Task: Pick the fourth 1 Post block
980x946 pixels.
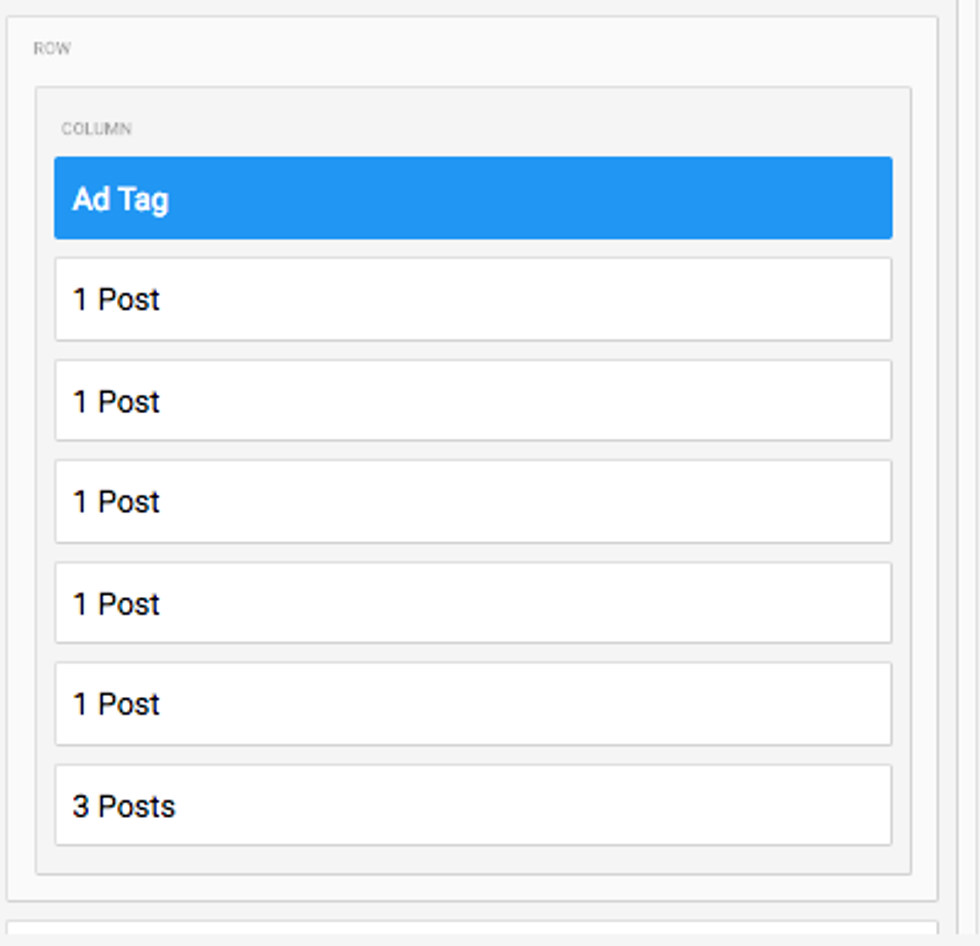Action: [x=473, y=603]
